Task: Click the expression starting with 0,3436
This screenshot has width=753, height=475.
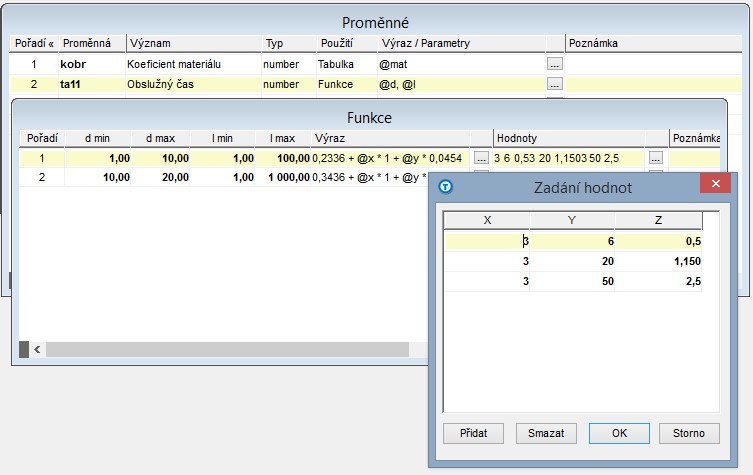Action: [x=369, y=177]
